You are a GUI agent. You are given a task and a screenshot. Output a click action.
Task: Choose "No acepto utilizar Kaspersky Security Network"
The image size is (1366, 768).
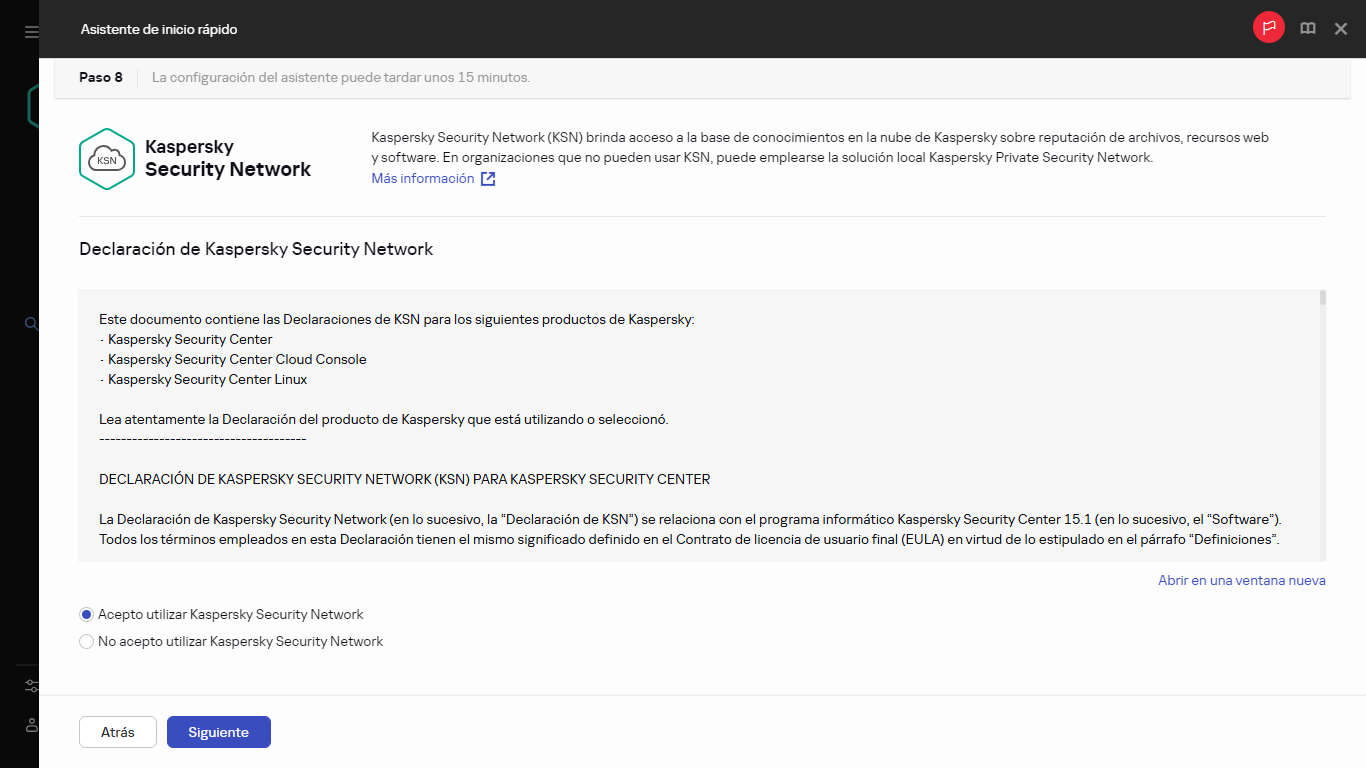point(86,641)
